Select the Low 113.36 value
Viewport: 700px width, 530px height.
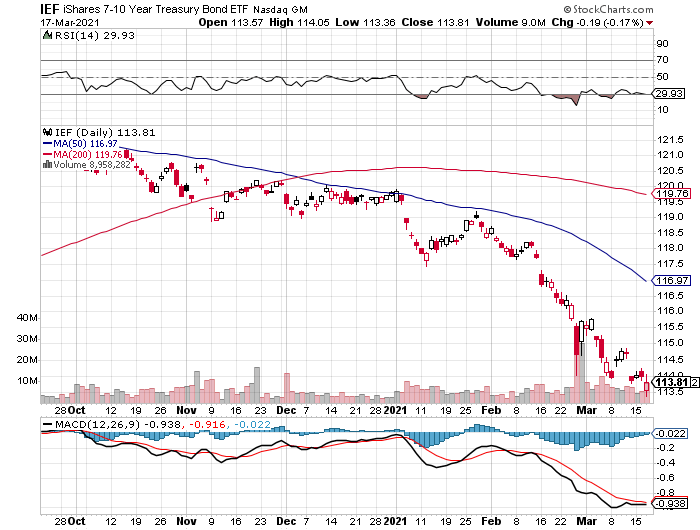pos(365,22)
